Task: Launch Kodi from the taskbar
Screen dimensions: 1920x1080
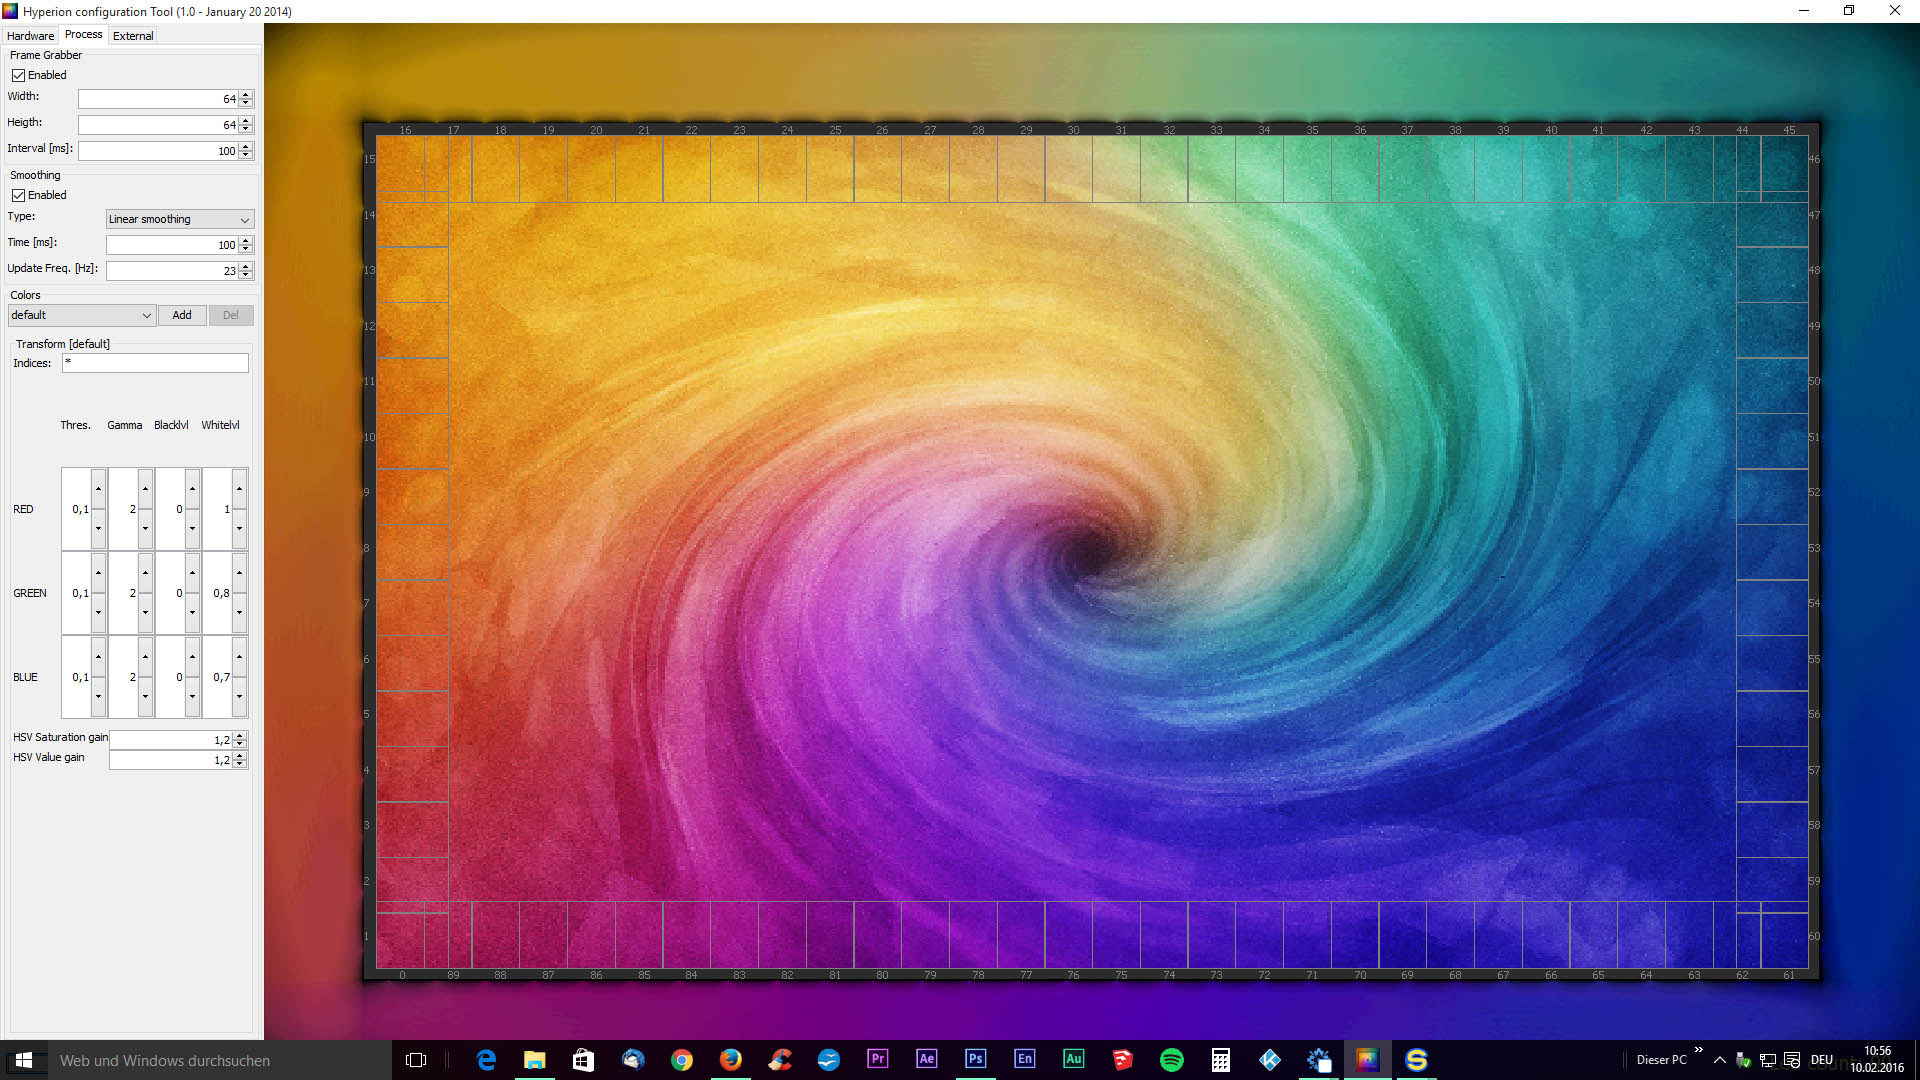Action: (x=1269, y=1059)
